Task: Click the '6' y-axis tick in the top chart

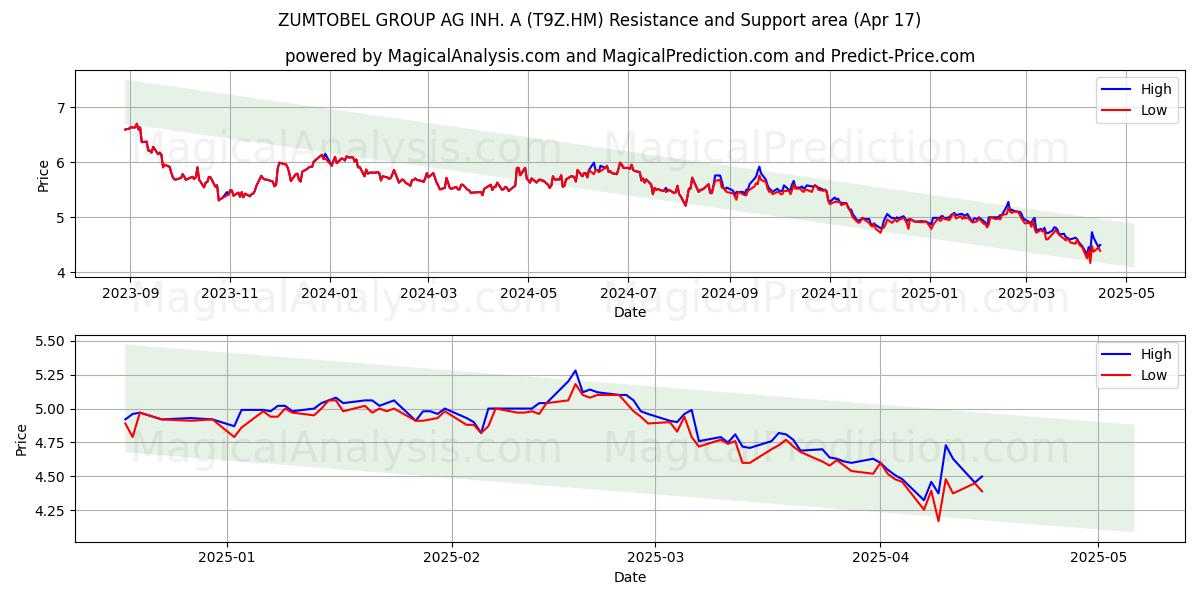Action: [x=60, y=163]
